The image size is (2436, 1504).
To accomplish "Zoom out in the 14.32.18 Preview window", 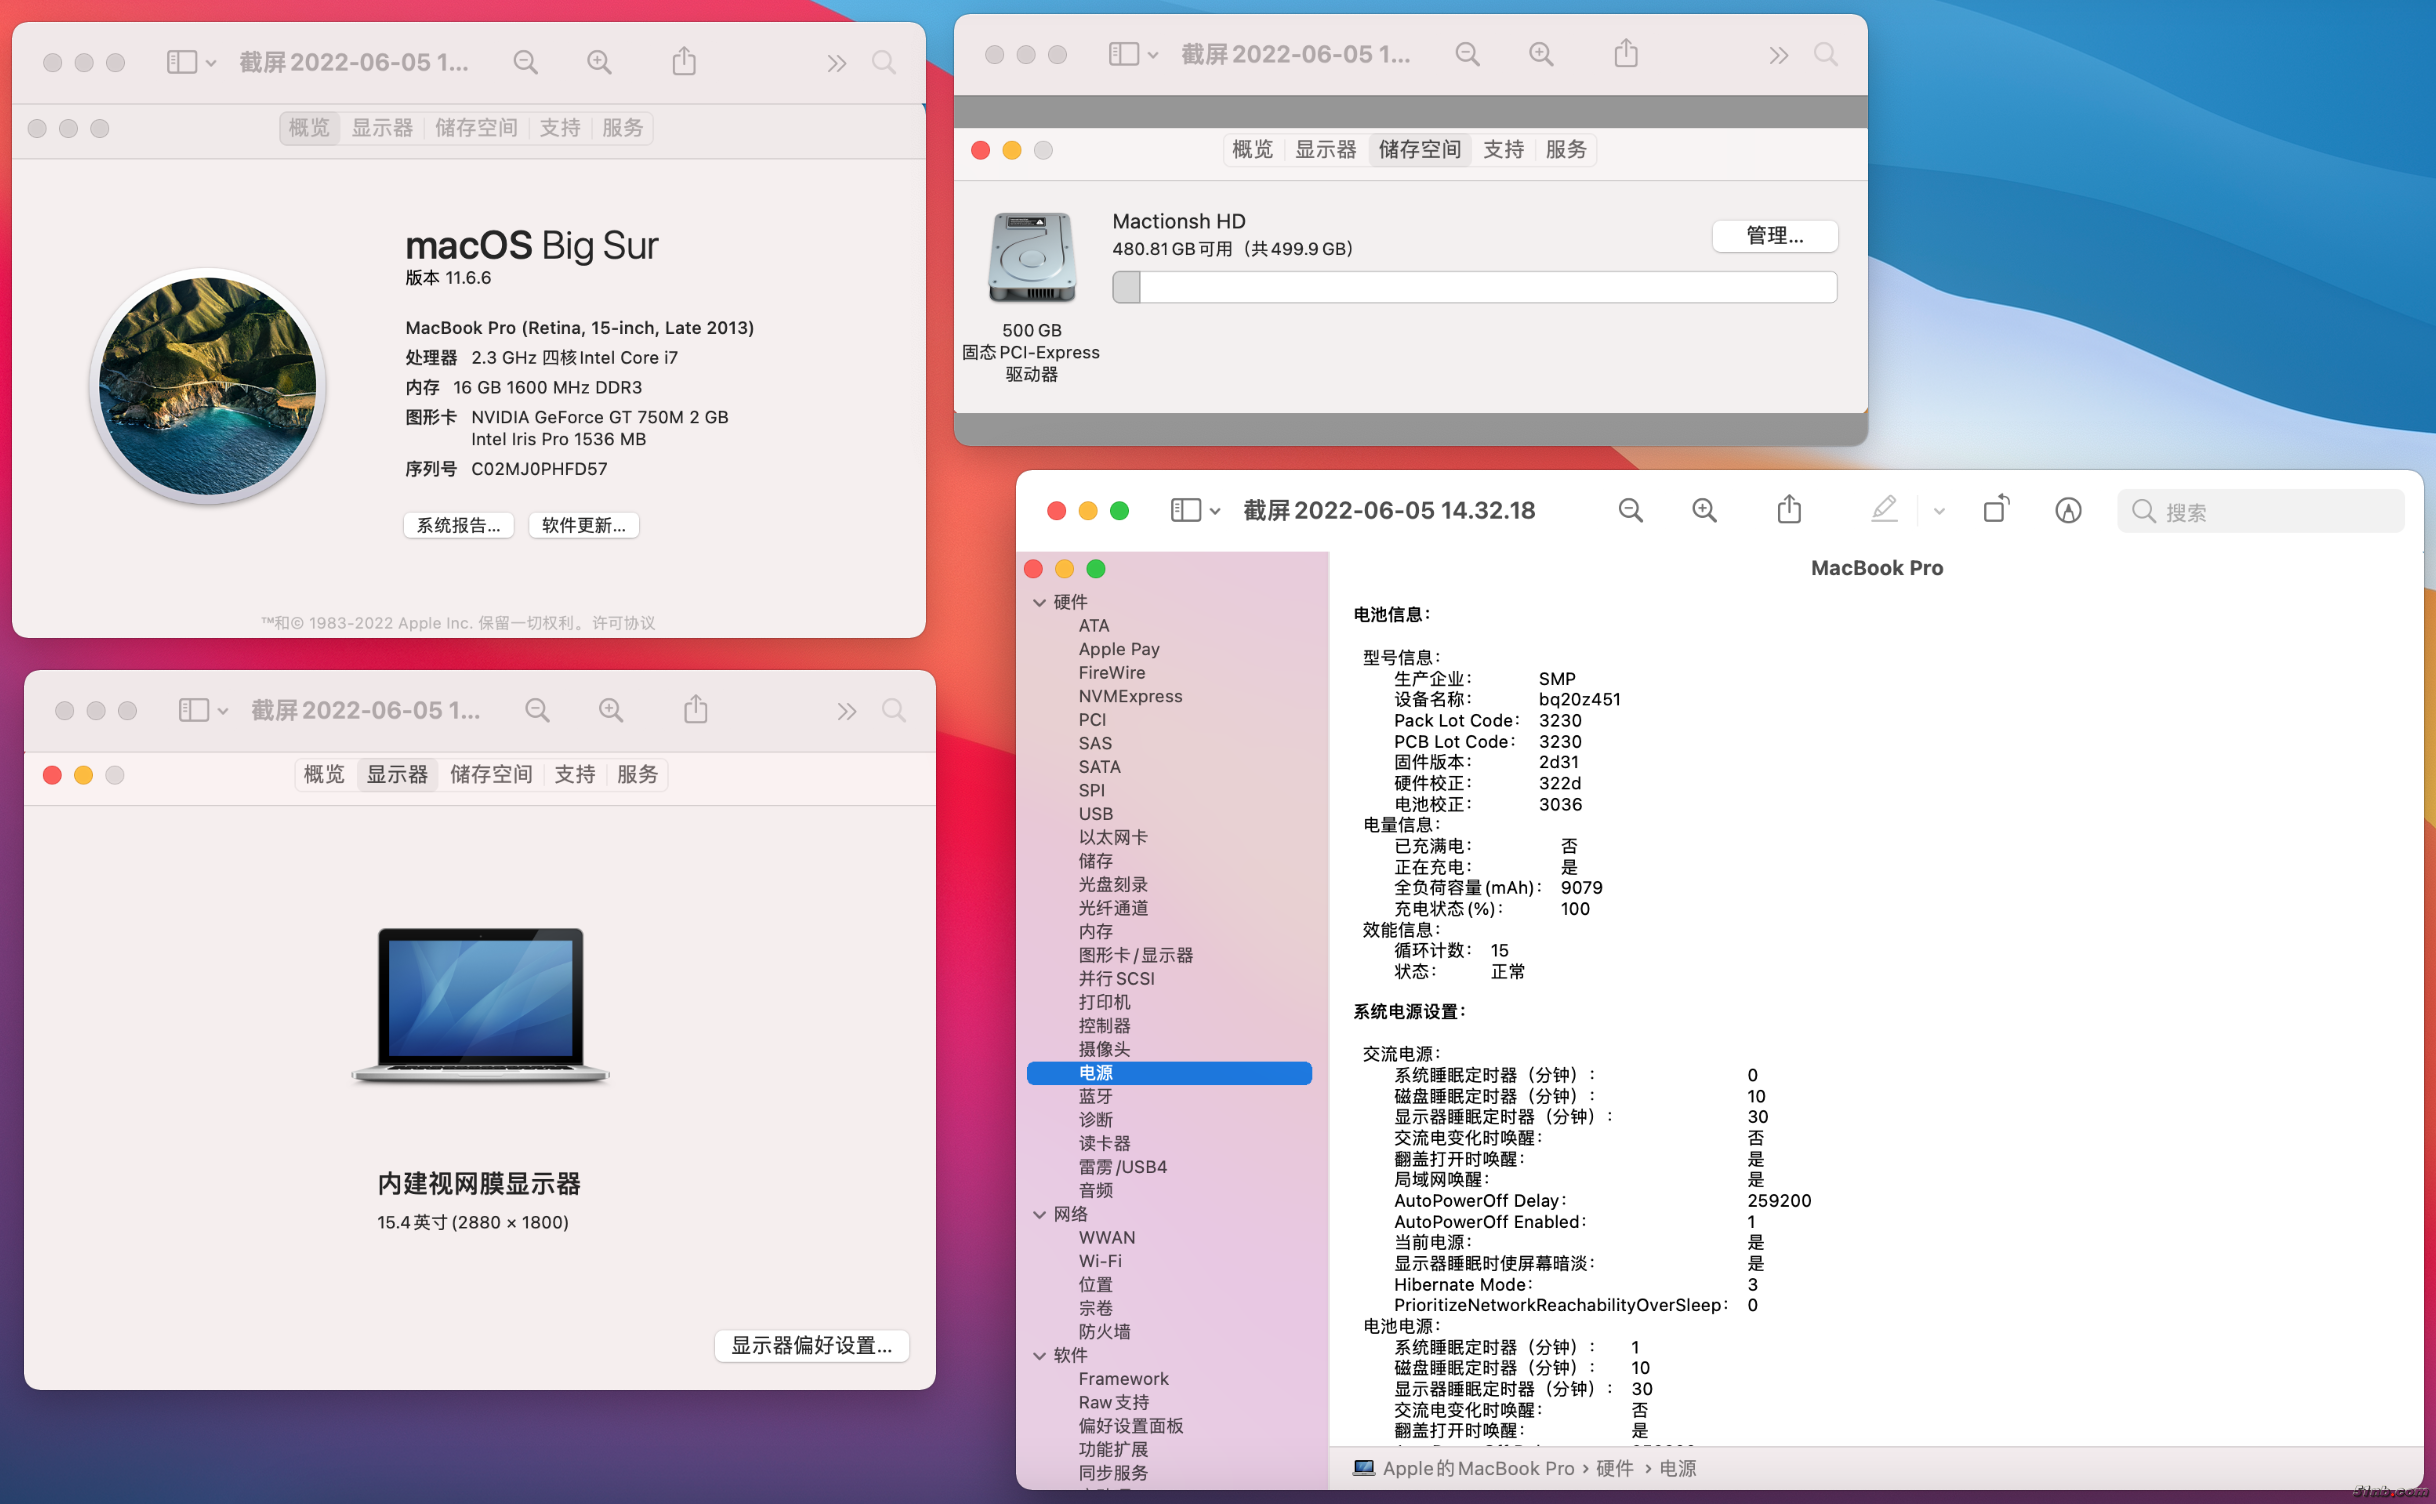I will tap(1630, 511).
